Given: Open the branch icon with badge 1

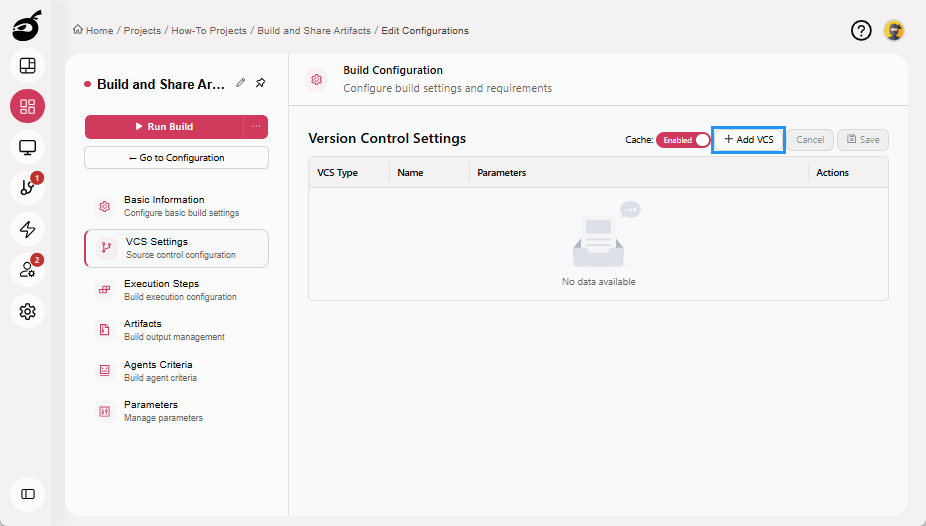Looking at the screenshot, I should [27, 188].
